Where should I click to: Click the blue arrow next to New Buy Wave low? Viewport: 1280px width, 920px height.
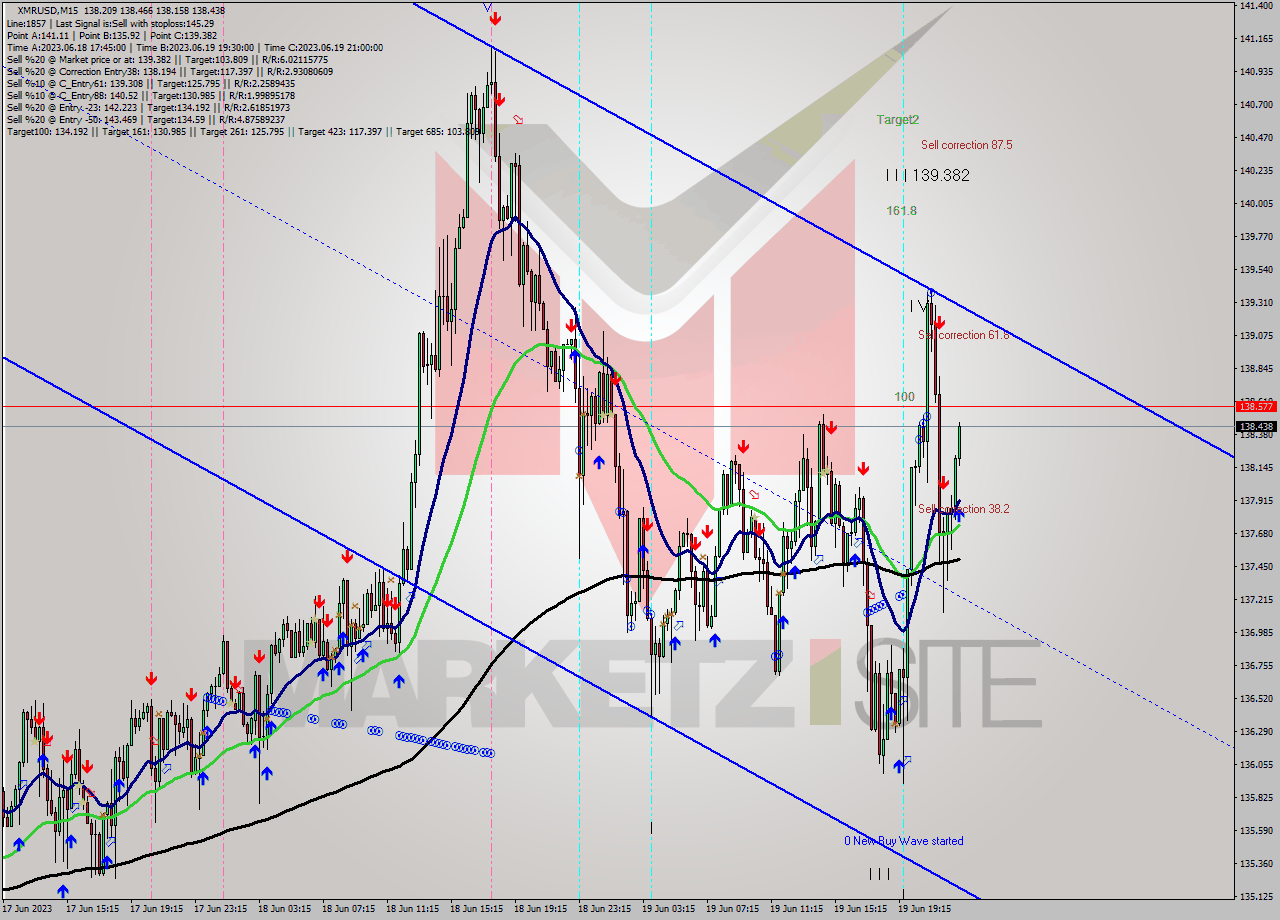[x=898, y=765]
